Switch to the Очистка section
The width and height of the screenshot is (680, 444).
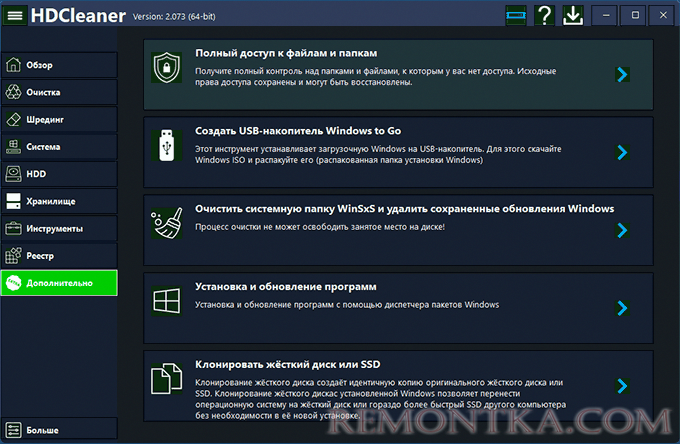59,92
